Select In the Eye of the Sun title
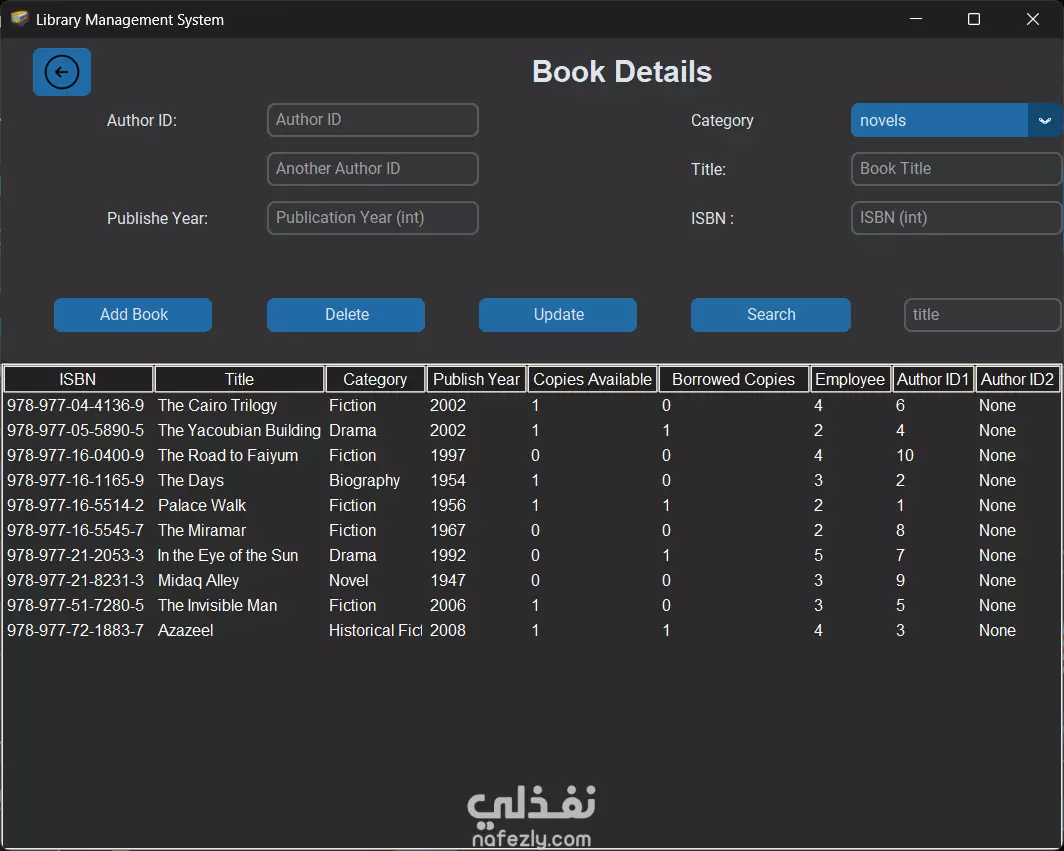This screenshot has width=1064, height=851. pyautogui.click(x=228, y=556)
